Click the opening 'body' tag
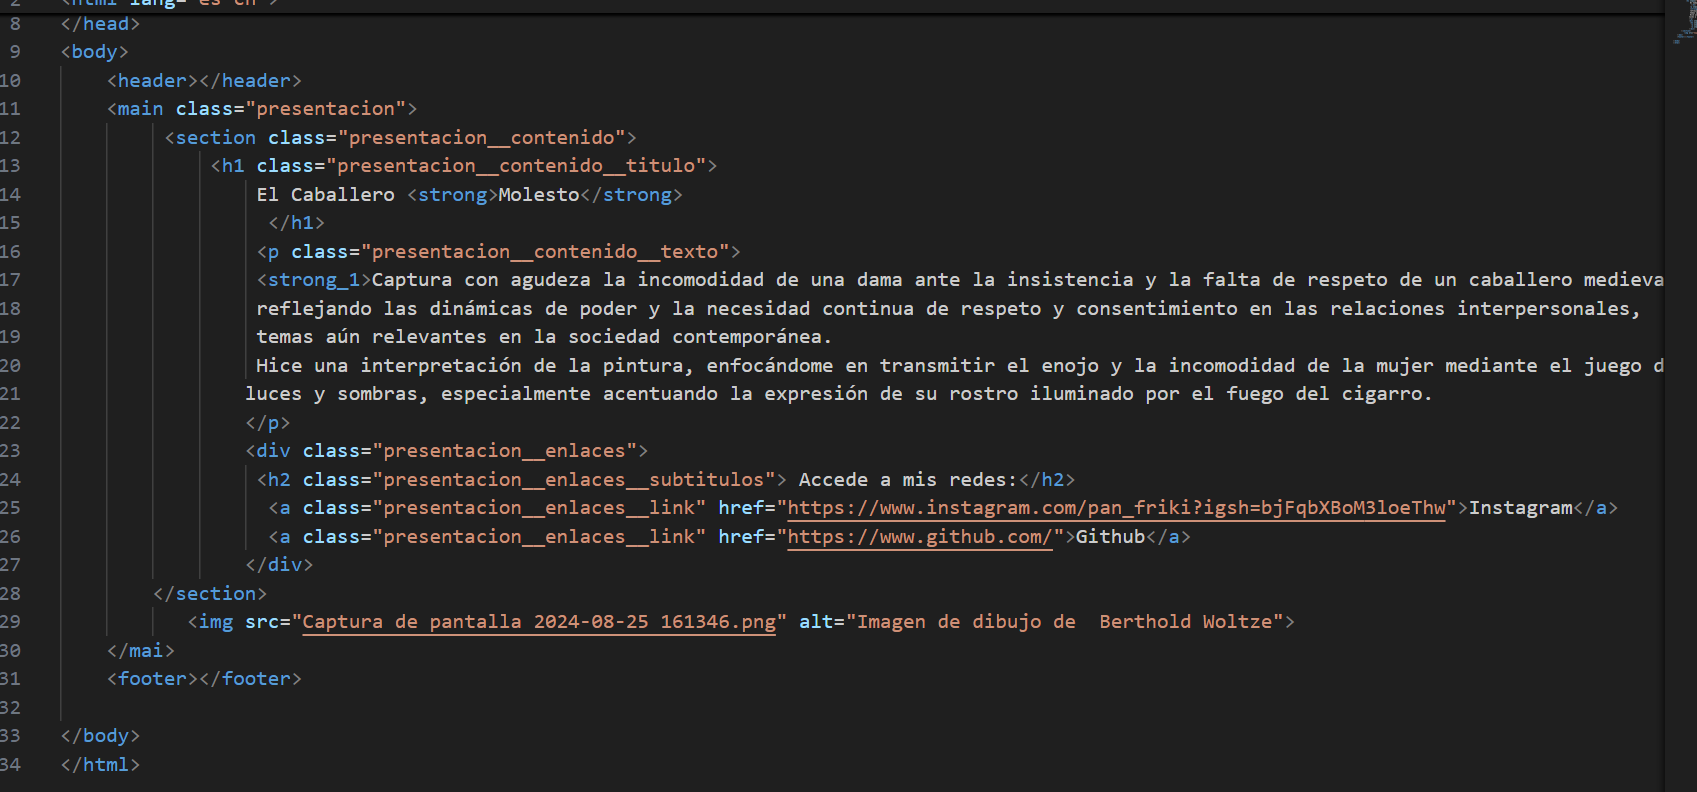 [x=95, y=52]
